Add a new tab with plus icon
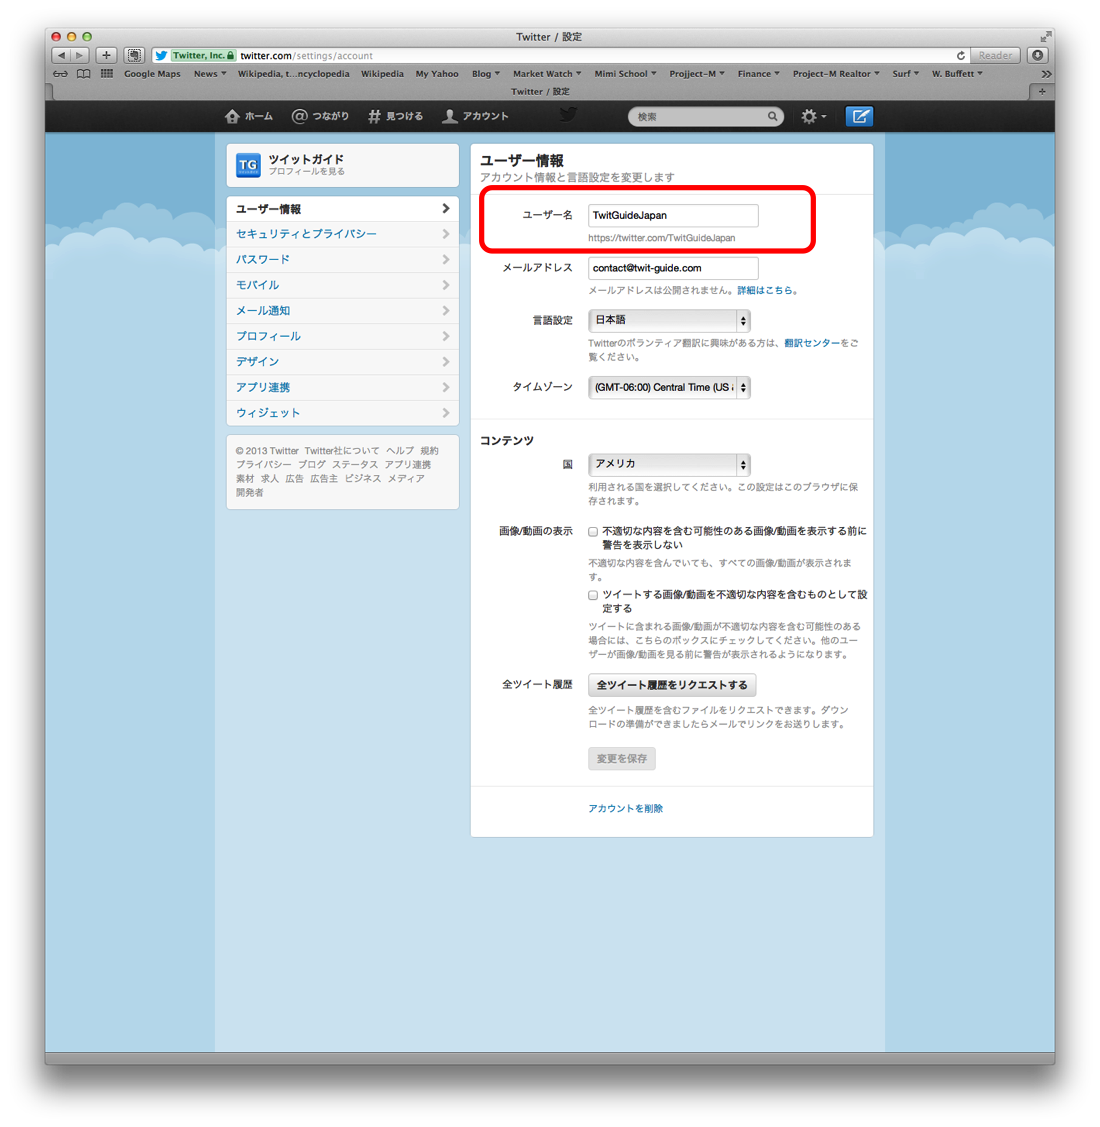 click(x=1042, y=91)
